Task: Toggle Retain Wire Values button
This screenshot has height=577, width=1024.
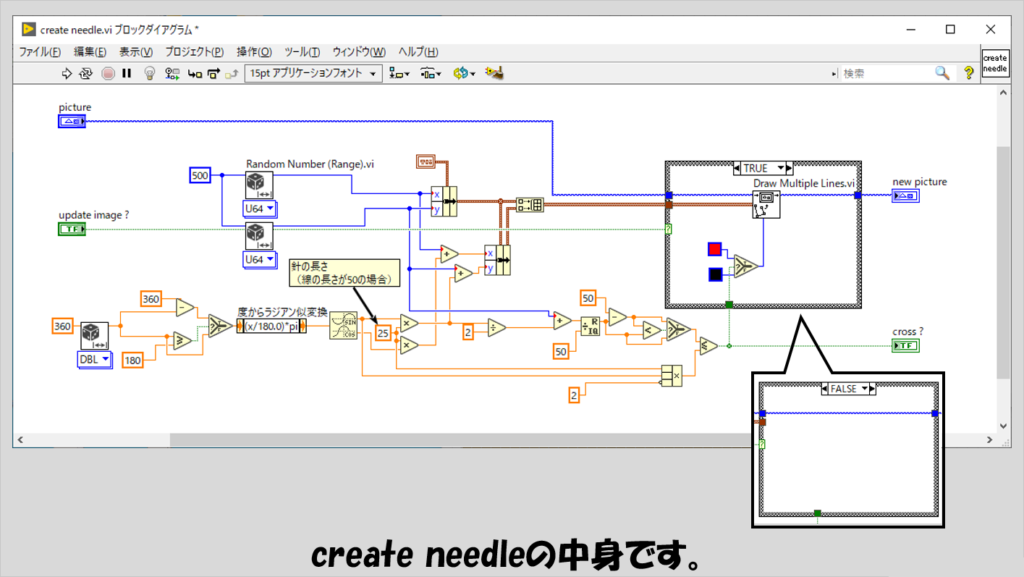Action: (172, 73)
